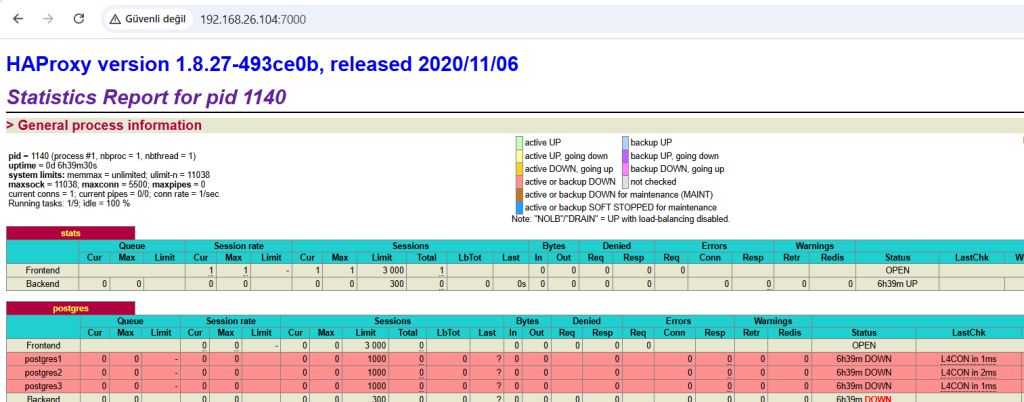This screenshot has width=1024, height=402.
Task: Click the browser back arrow
Action: pyautogui.click(x=18, y=19)
